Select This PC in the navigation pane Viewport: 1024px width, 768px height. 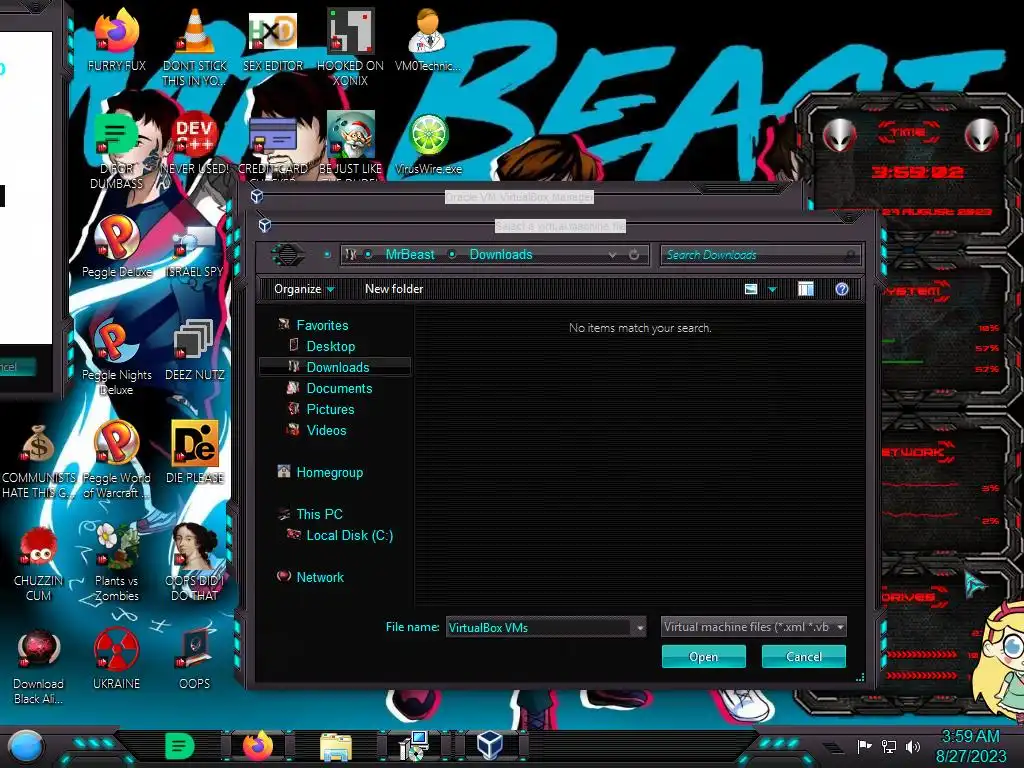[x=319, y=514]
